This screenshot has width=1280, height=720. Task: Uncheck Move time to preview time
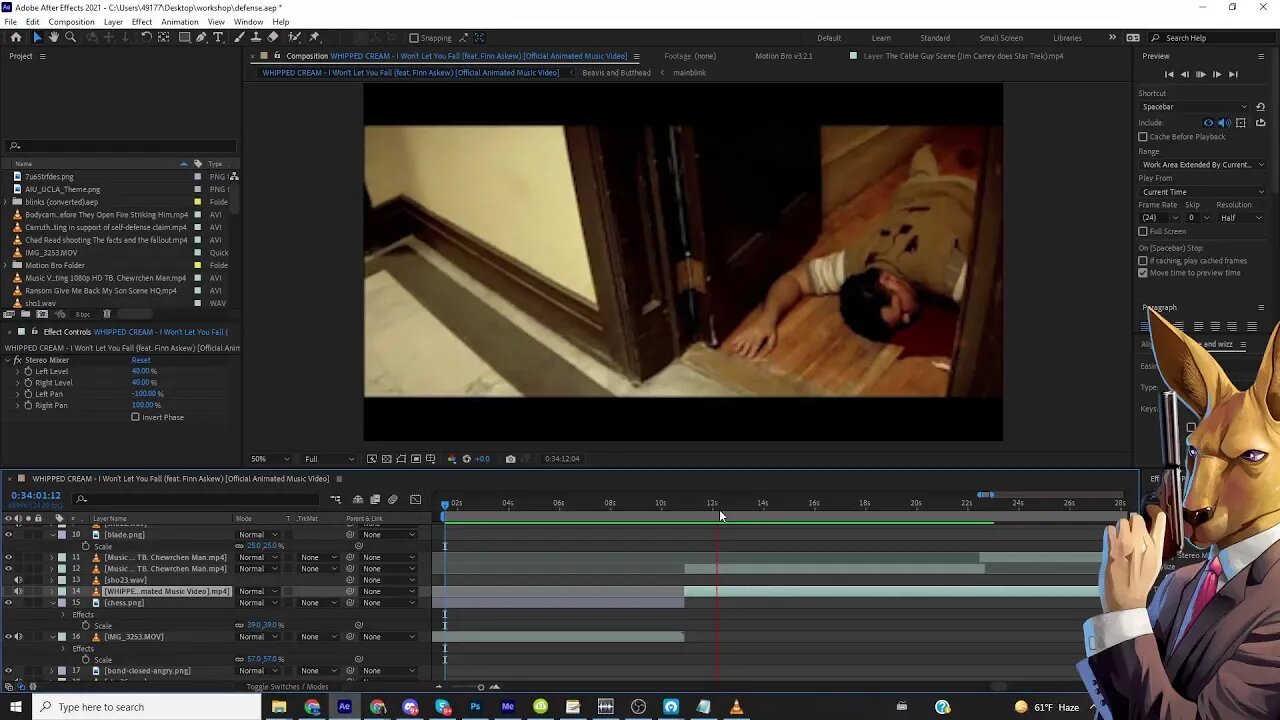[1143, 273]
